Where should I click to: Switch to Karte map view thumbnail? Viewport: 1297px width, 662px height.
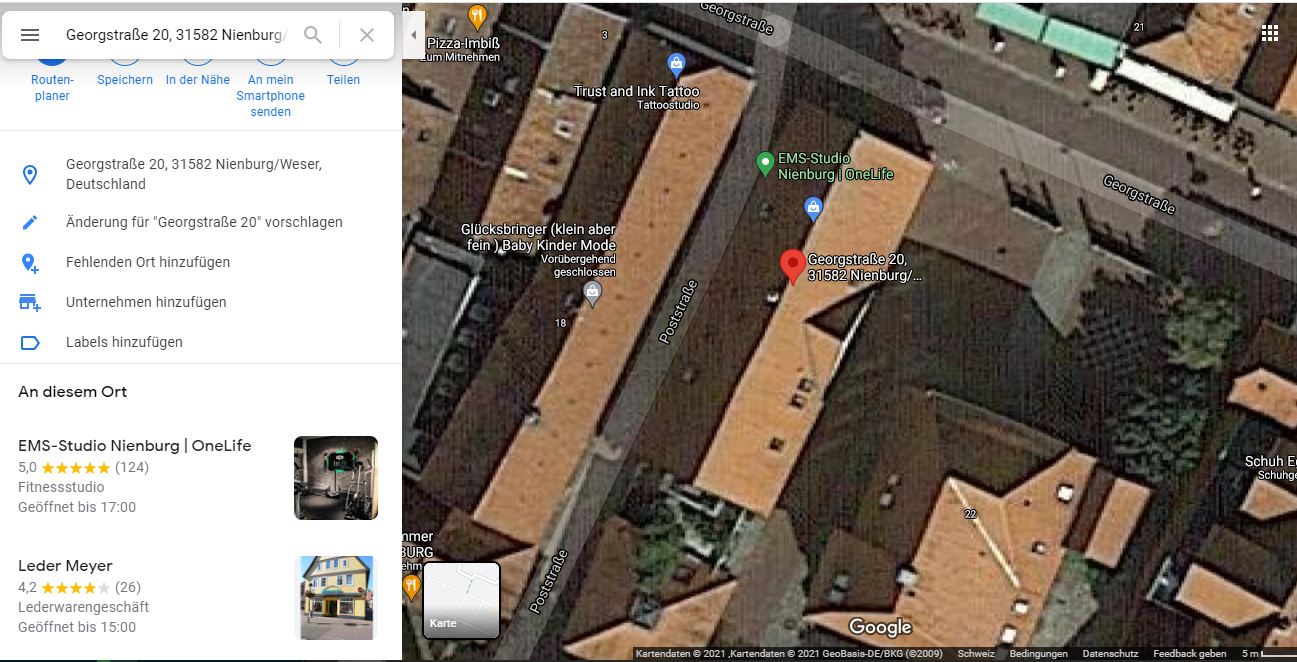point(461,600)
